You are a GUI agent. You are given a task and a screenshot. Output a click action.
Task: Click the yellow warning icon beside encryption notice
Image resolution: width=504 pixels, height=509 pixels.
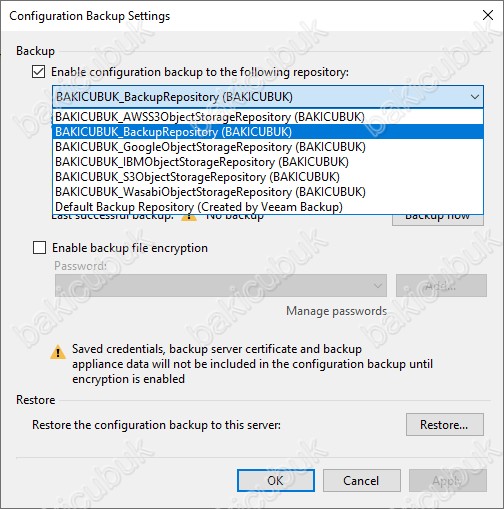pyautogui.click(x=58, y=352)
